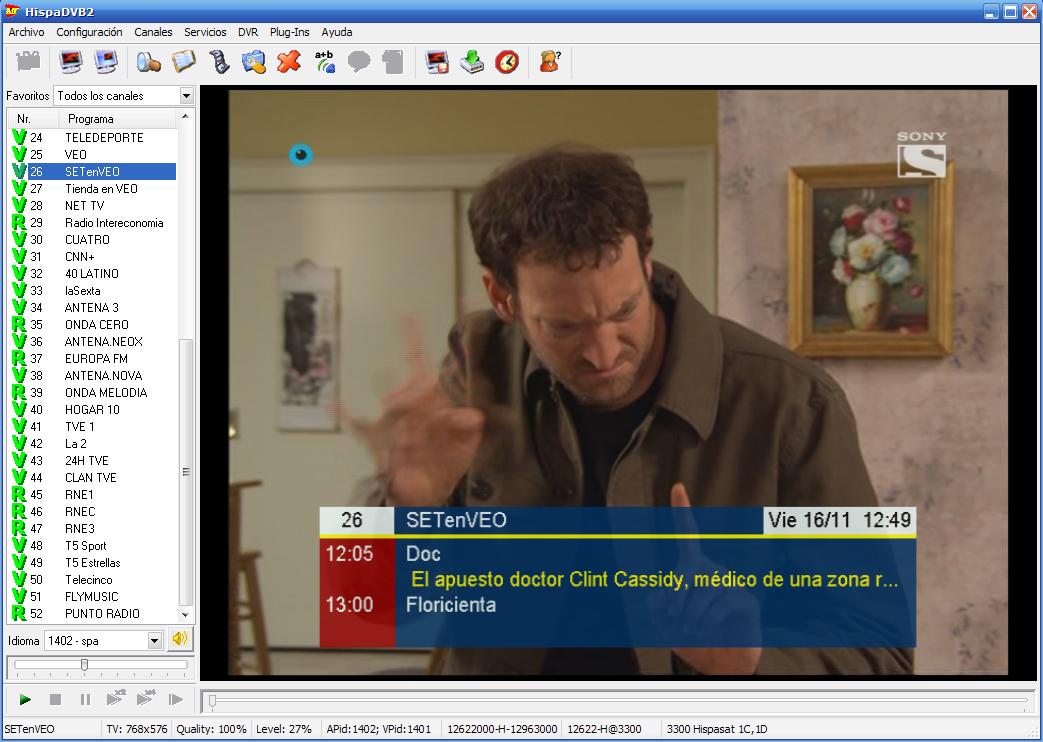Click 'Quality: 100%' in the status bar
The image size is (1043, 742).
click(212, 729)
